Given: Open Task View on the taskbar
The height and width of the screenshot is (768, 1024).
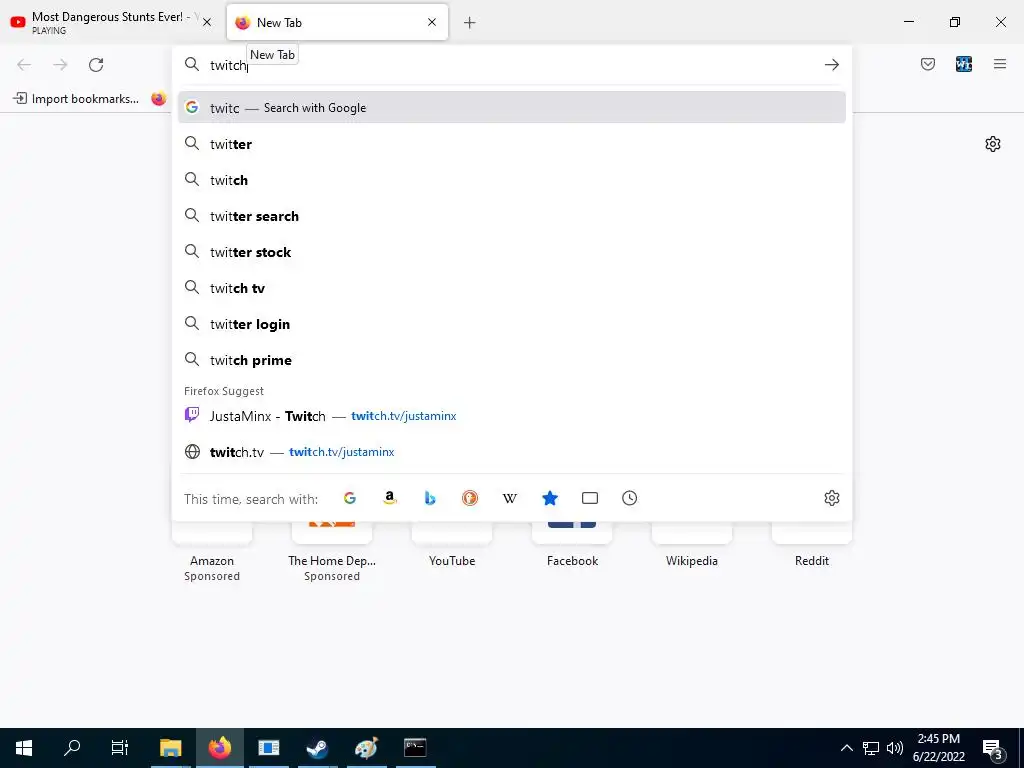Looking at the screenshot, I should (120, 748).
